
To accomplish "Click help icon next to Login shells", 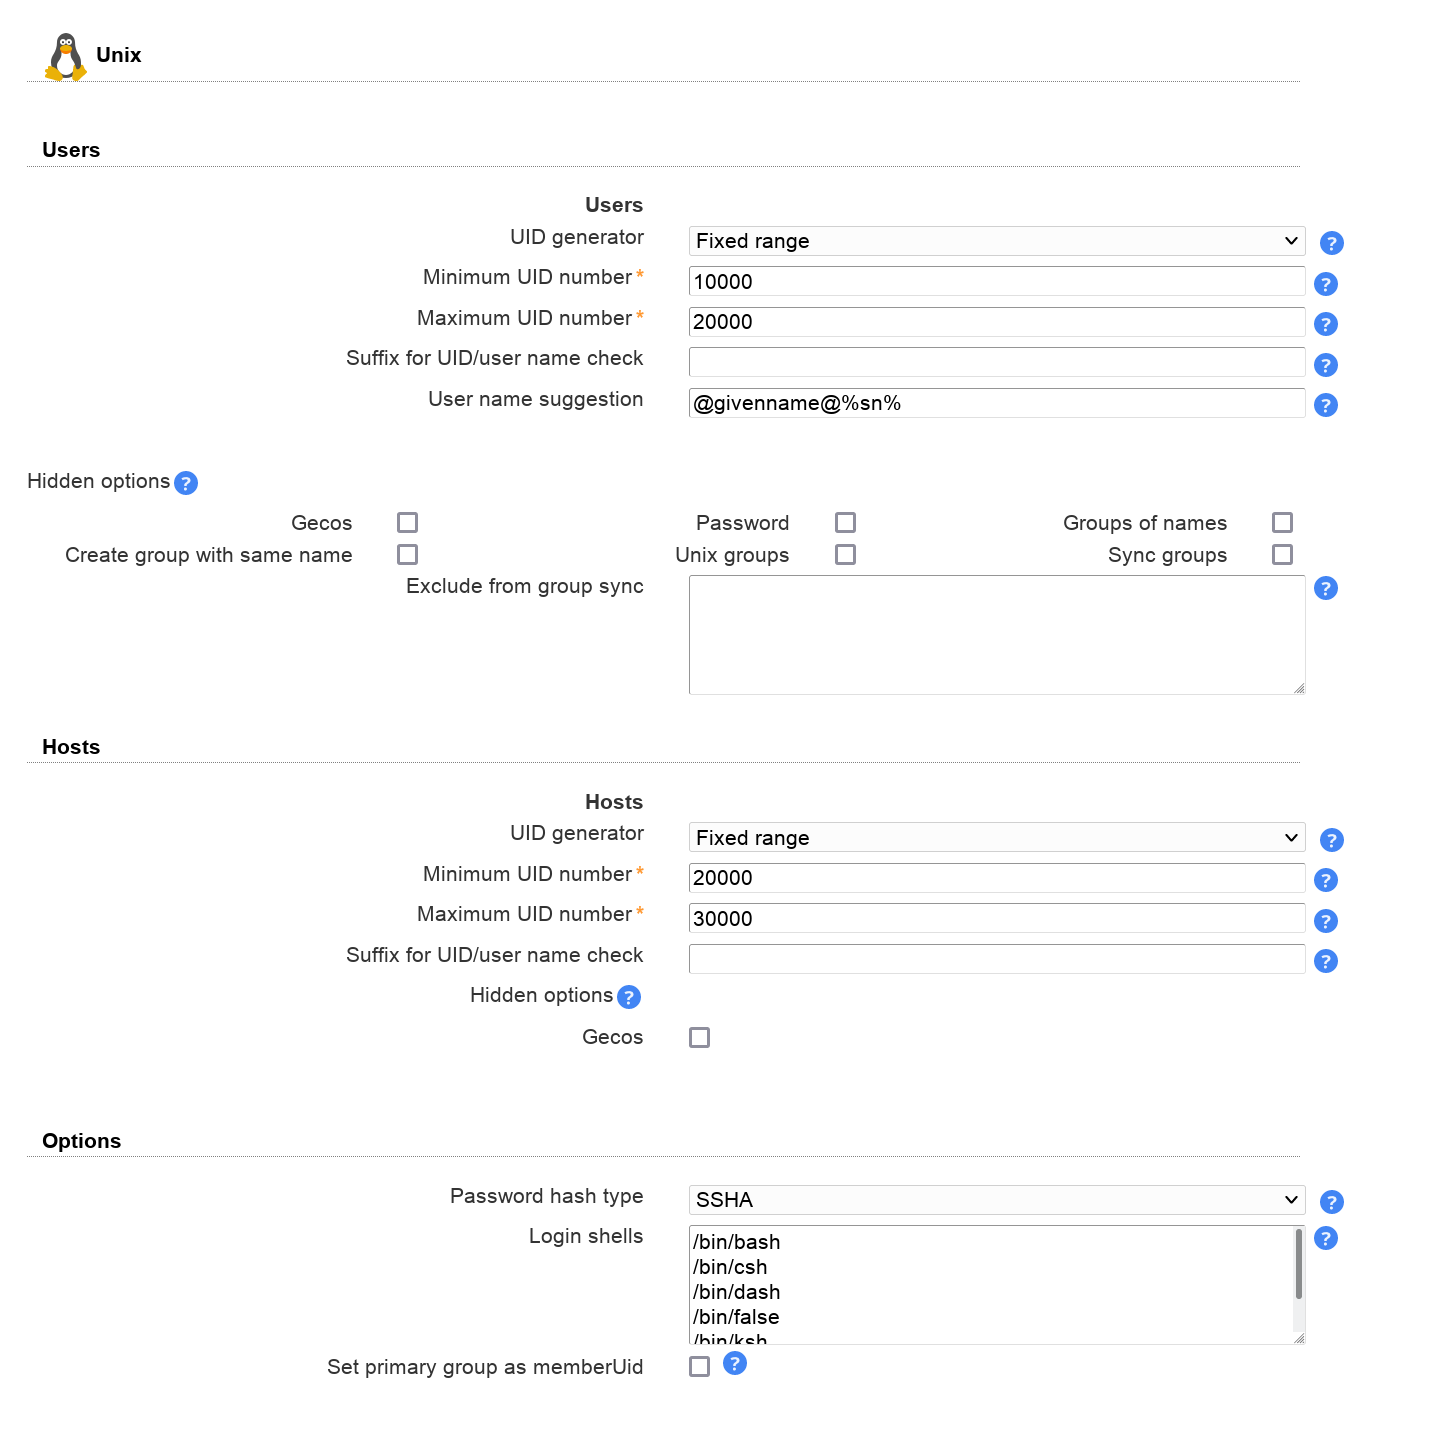I will 1325,1238.
